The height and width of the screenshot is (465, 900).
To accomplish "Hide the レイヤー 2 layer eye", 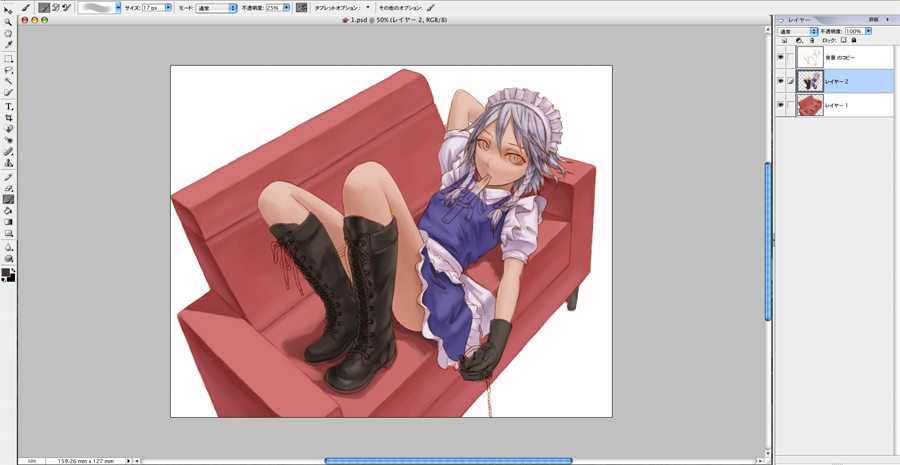I will coord(781,81).
